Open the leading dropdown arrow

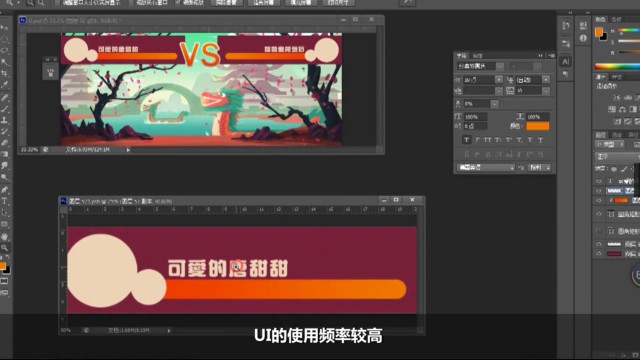click(546, 80)
